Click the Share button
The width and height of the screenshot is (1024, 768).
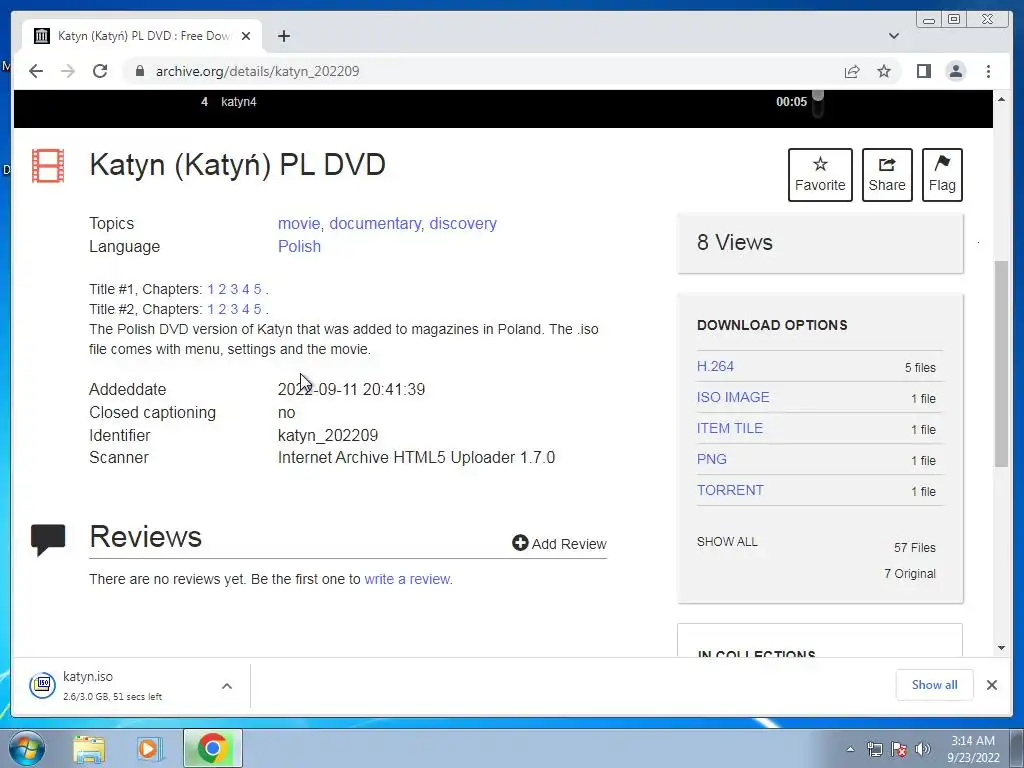pos(887,175)
